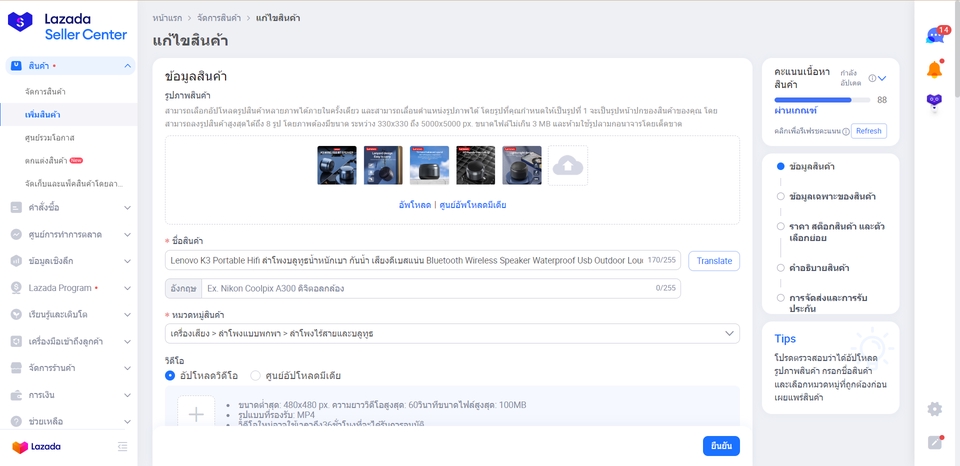Click the Lazada Seller Center logo
This screenshot has height=466, width=960.
67,27
